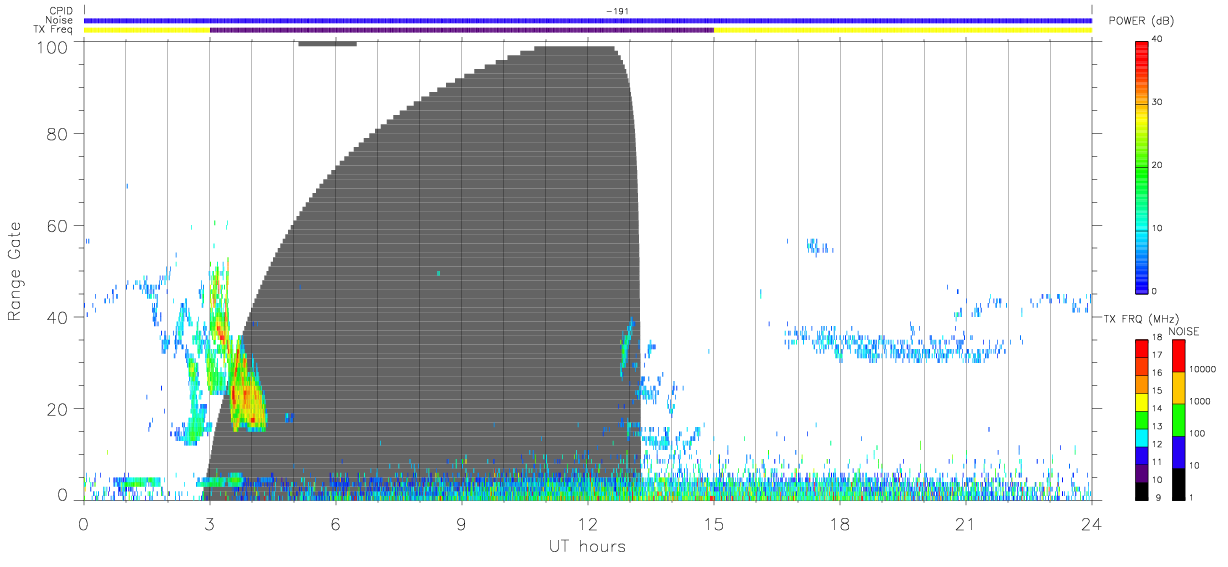Click the 60 tick on the Range Gate axis
This screenshot has height=567, width=1228.
tap(56, 226)
